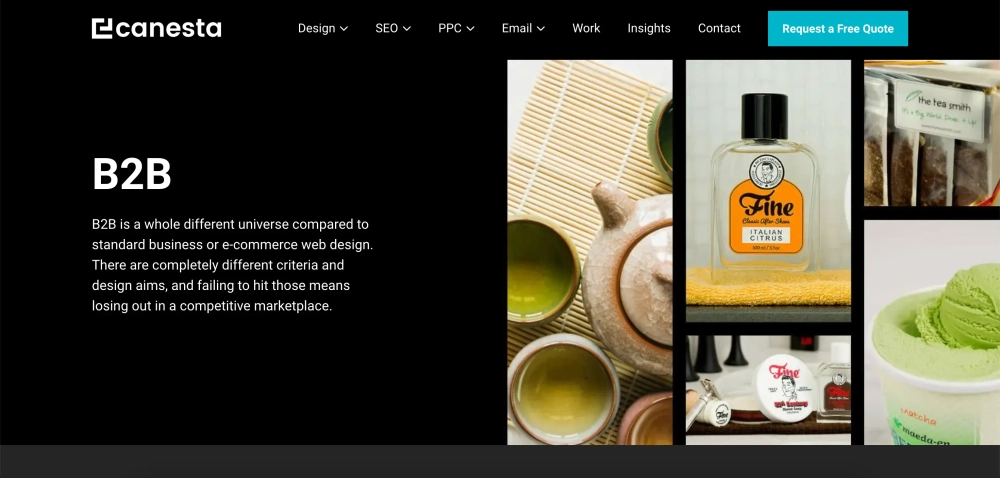The height and width of the screenshot is (478, 1000).
Task: Expand the chevron next to Email
Action: [x=541, y=29]
